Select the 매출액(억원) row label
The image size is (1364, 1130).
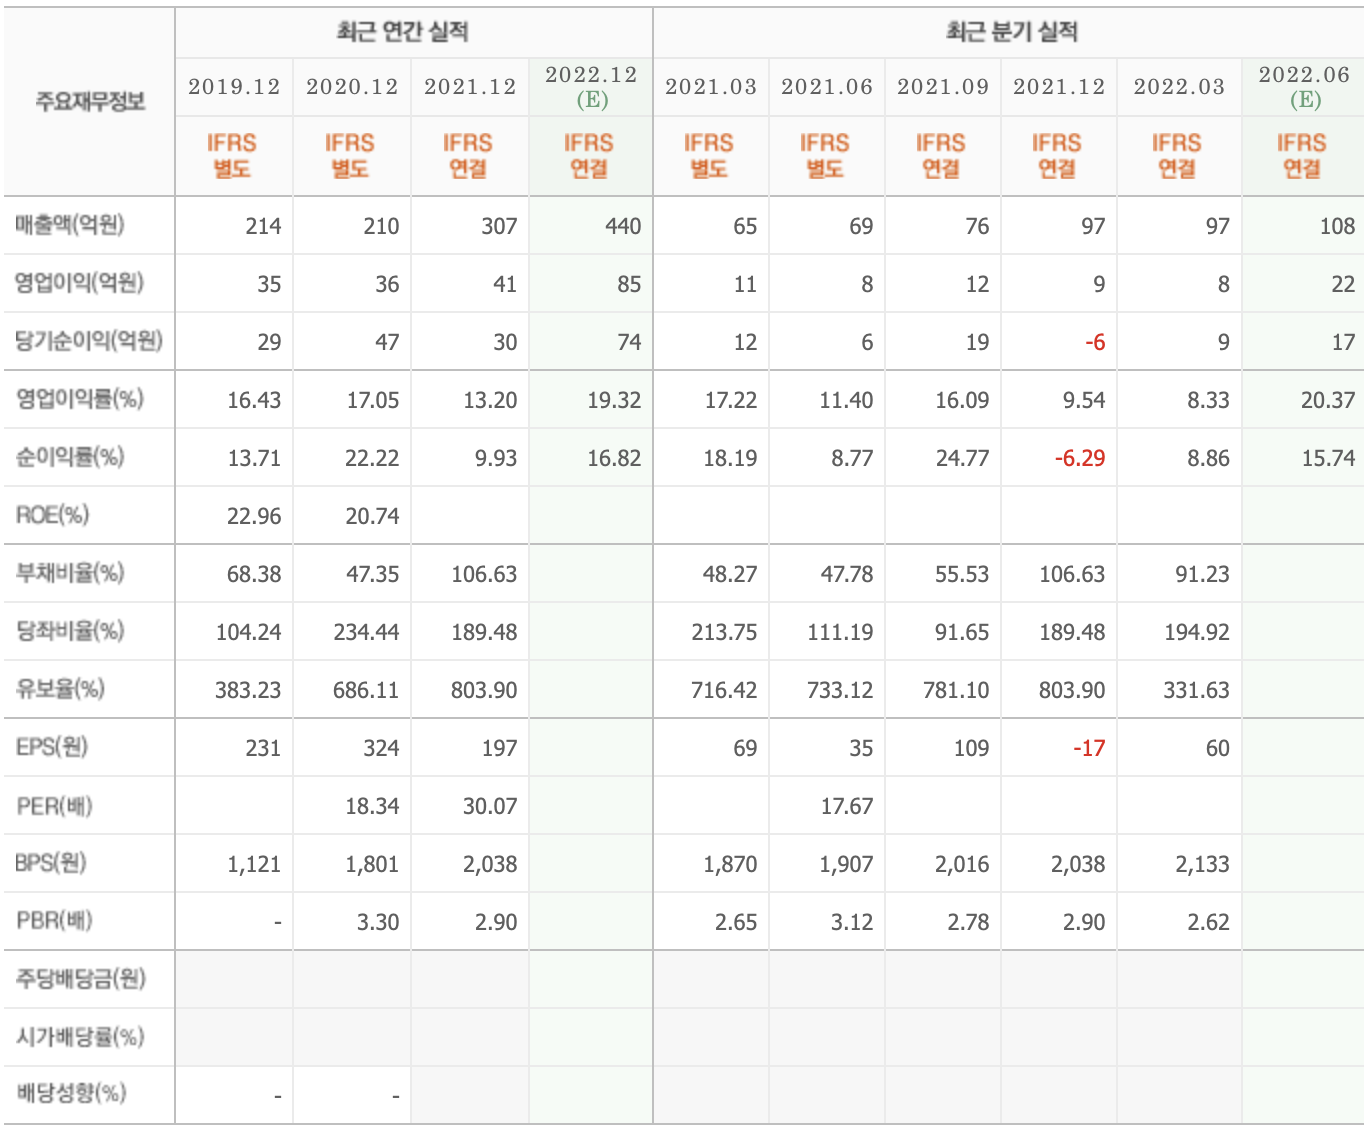coord(69,225)
